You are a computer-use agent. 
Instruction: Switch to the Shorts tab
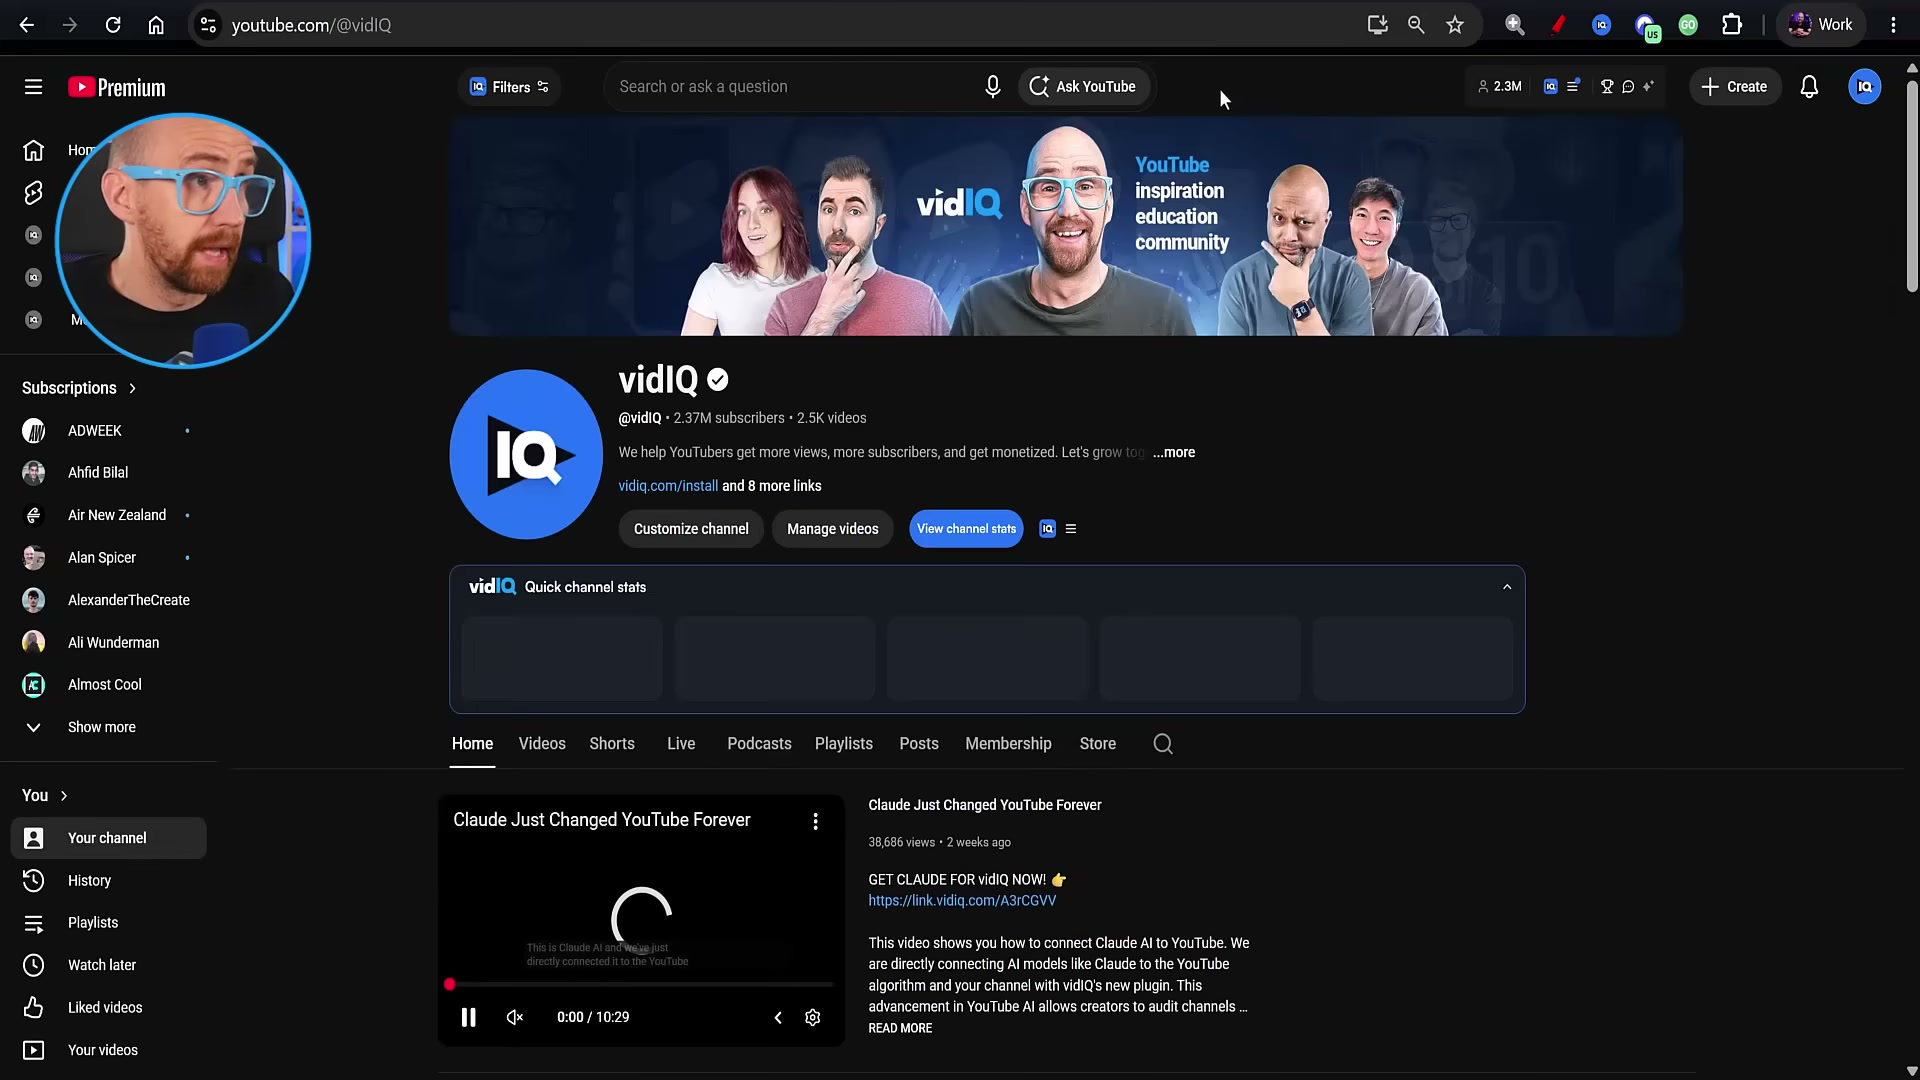tap(612, 744)
